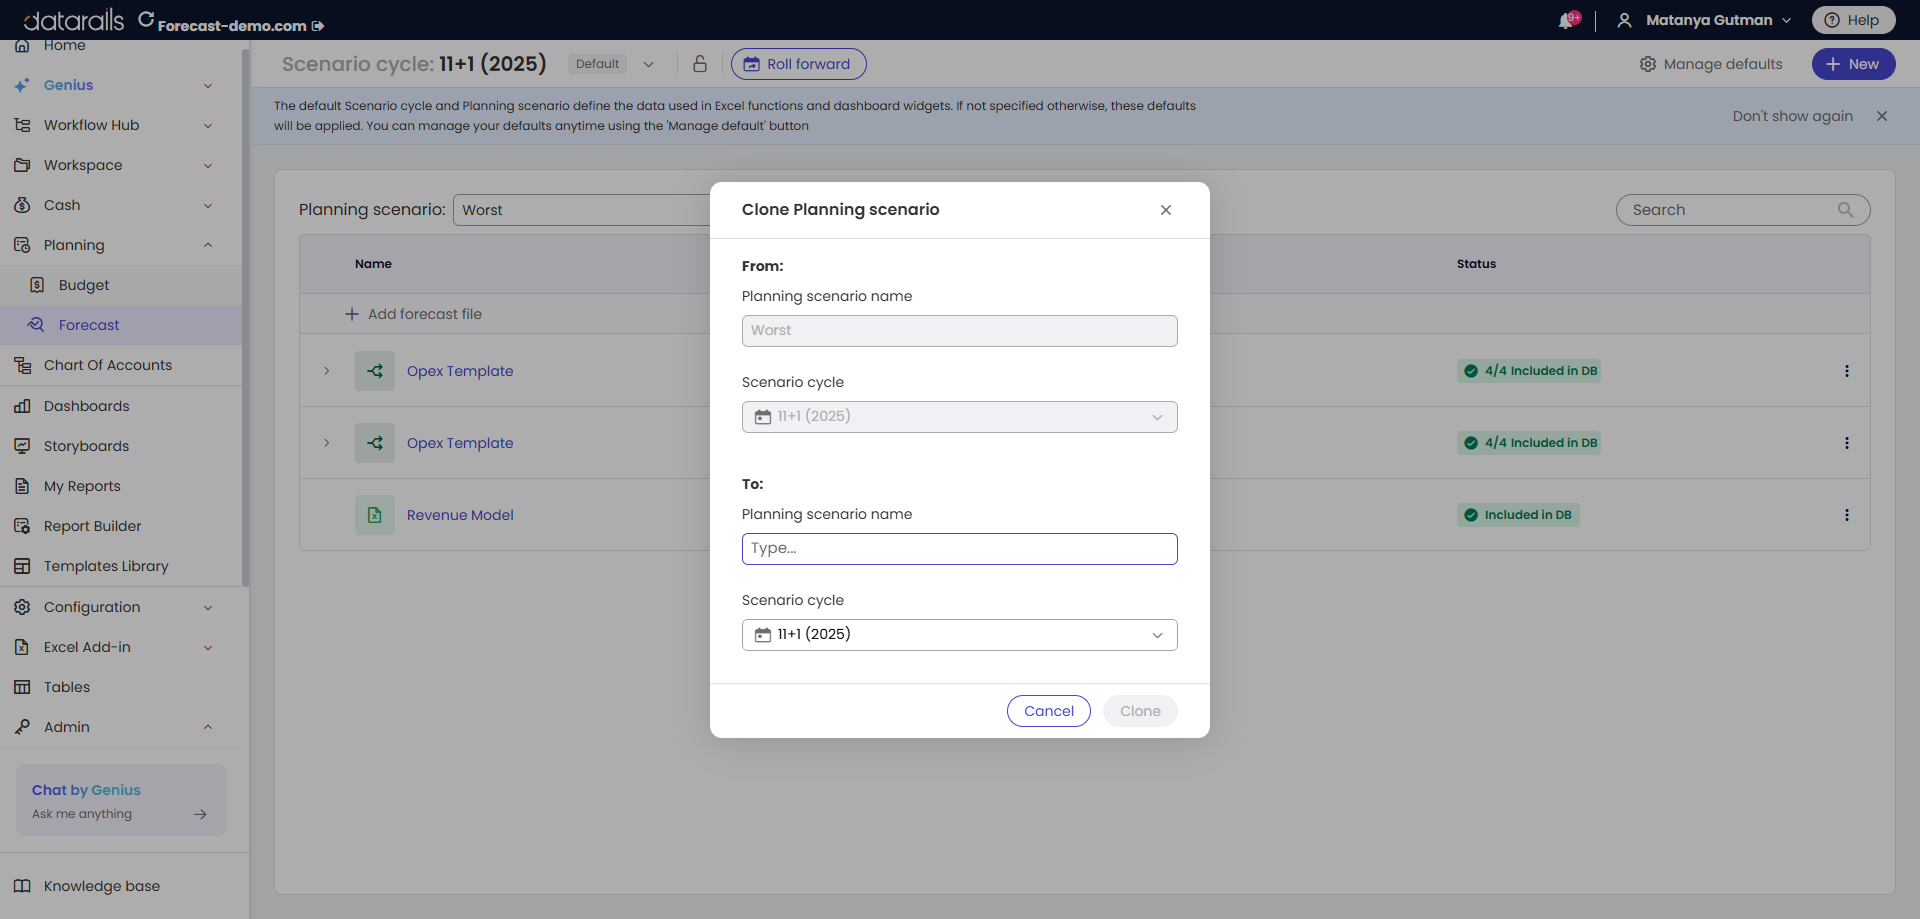Click the Templates Library icon
This screenshot has width=1920, height=919.
tap(22, 566)
